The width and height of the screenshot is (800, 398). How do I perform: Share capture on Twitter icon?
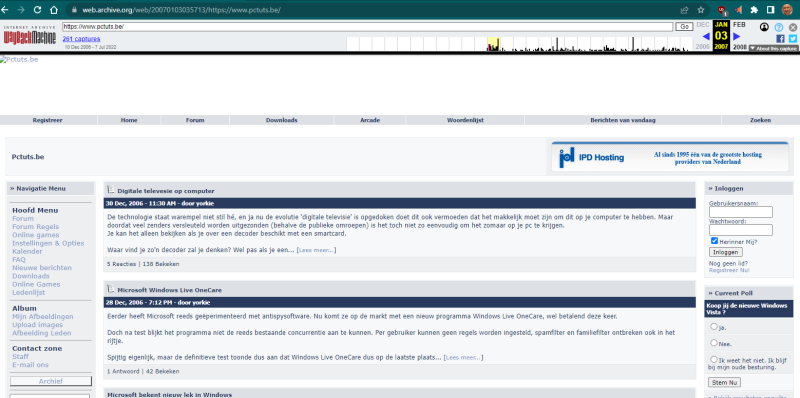[792, 38]
